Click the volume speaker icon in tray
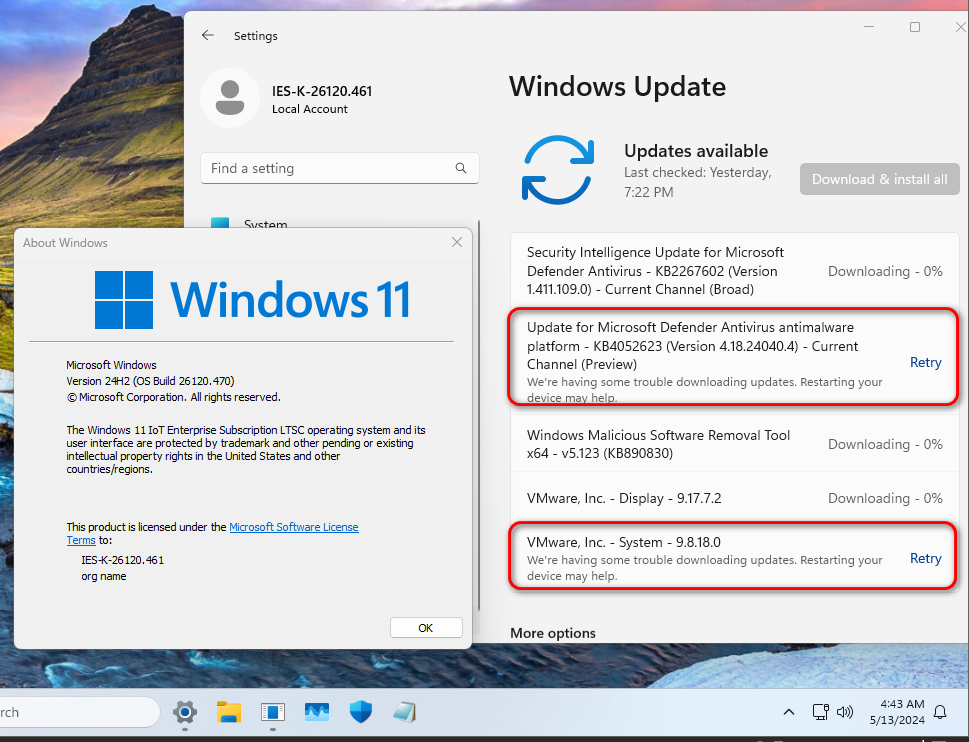 click(x=844, y=712)
